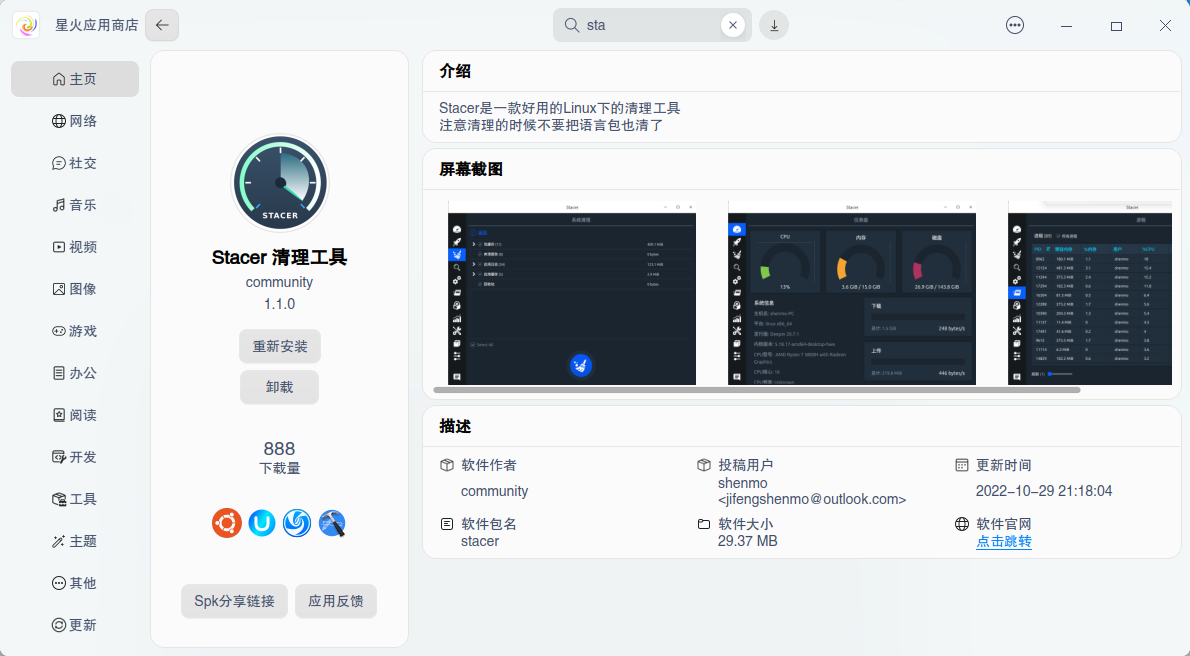Open the 网络 category in the sidebar

click(75, 120)
